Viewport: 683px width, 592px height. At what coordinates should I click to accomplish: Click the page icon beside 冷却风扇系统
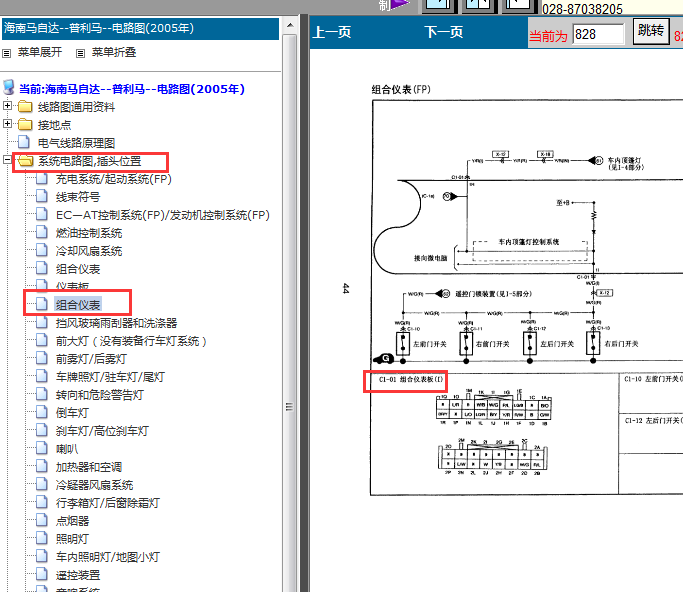tap(42, 250)
